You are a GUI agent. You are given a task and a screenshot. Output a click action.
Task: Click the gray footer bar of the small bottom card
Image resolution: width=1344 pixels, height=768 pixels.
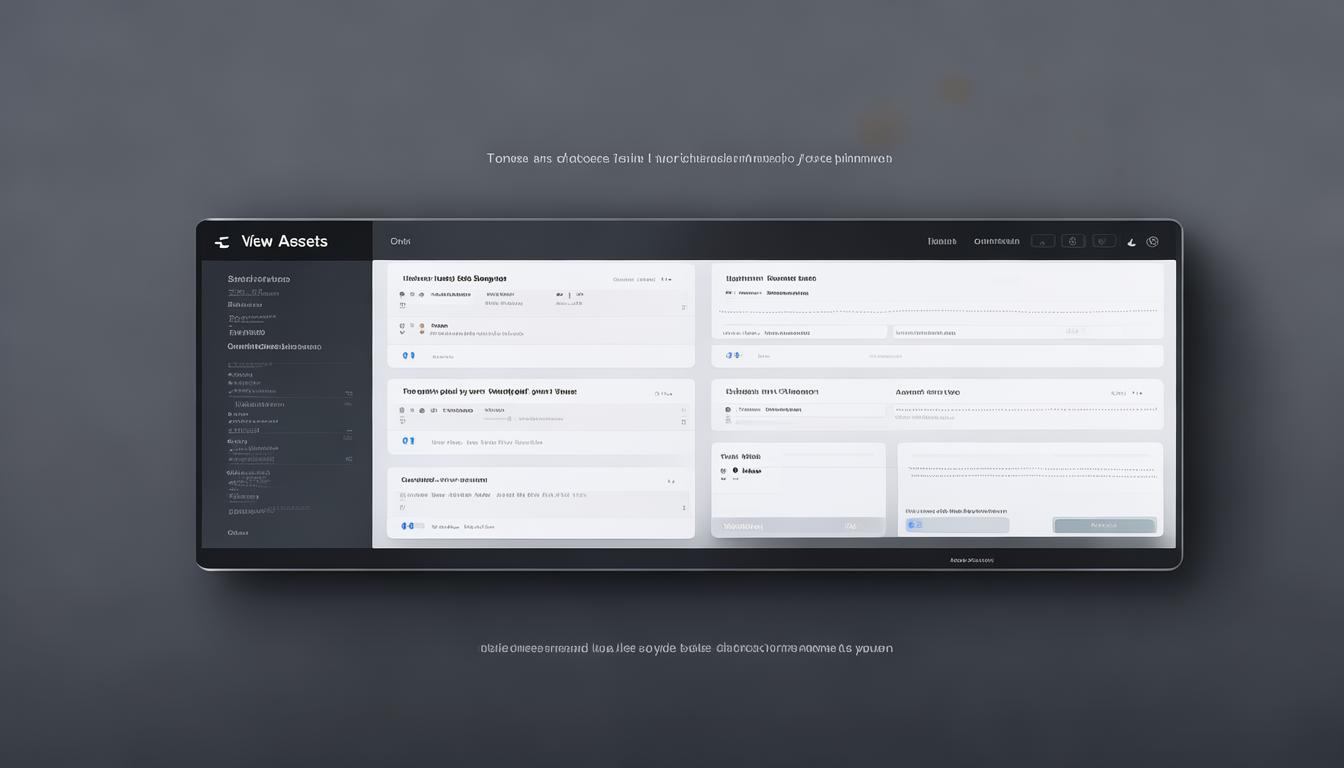click(x=797, y=526)
